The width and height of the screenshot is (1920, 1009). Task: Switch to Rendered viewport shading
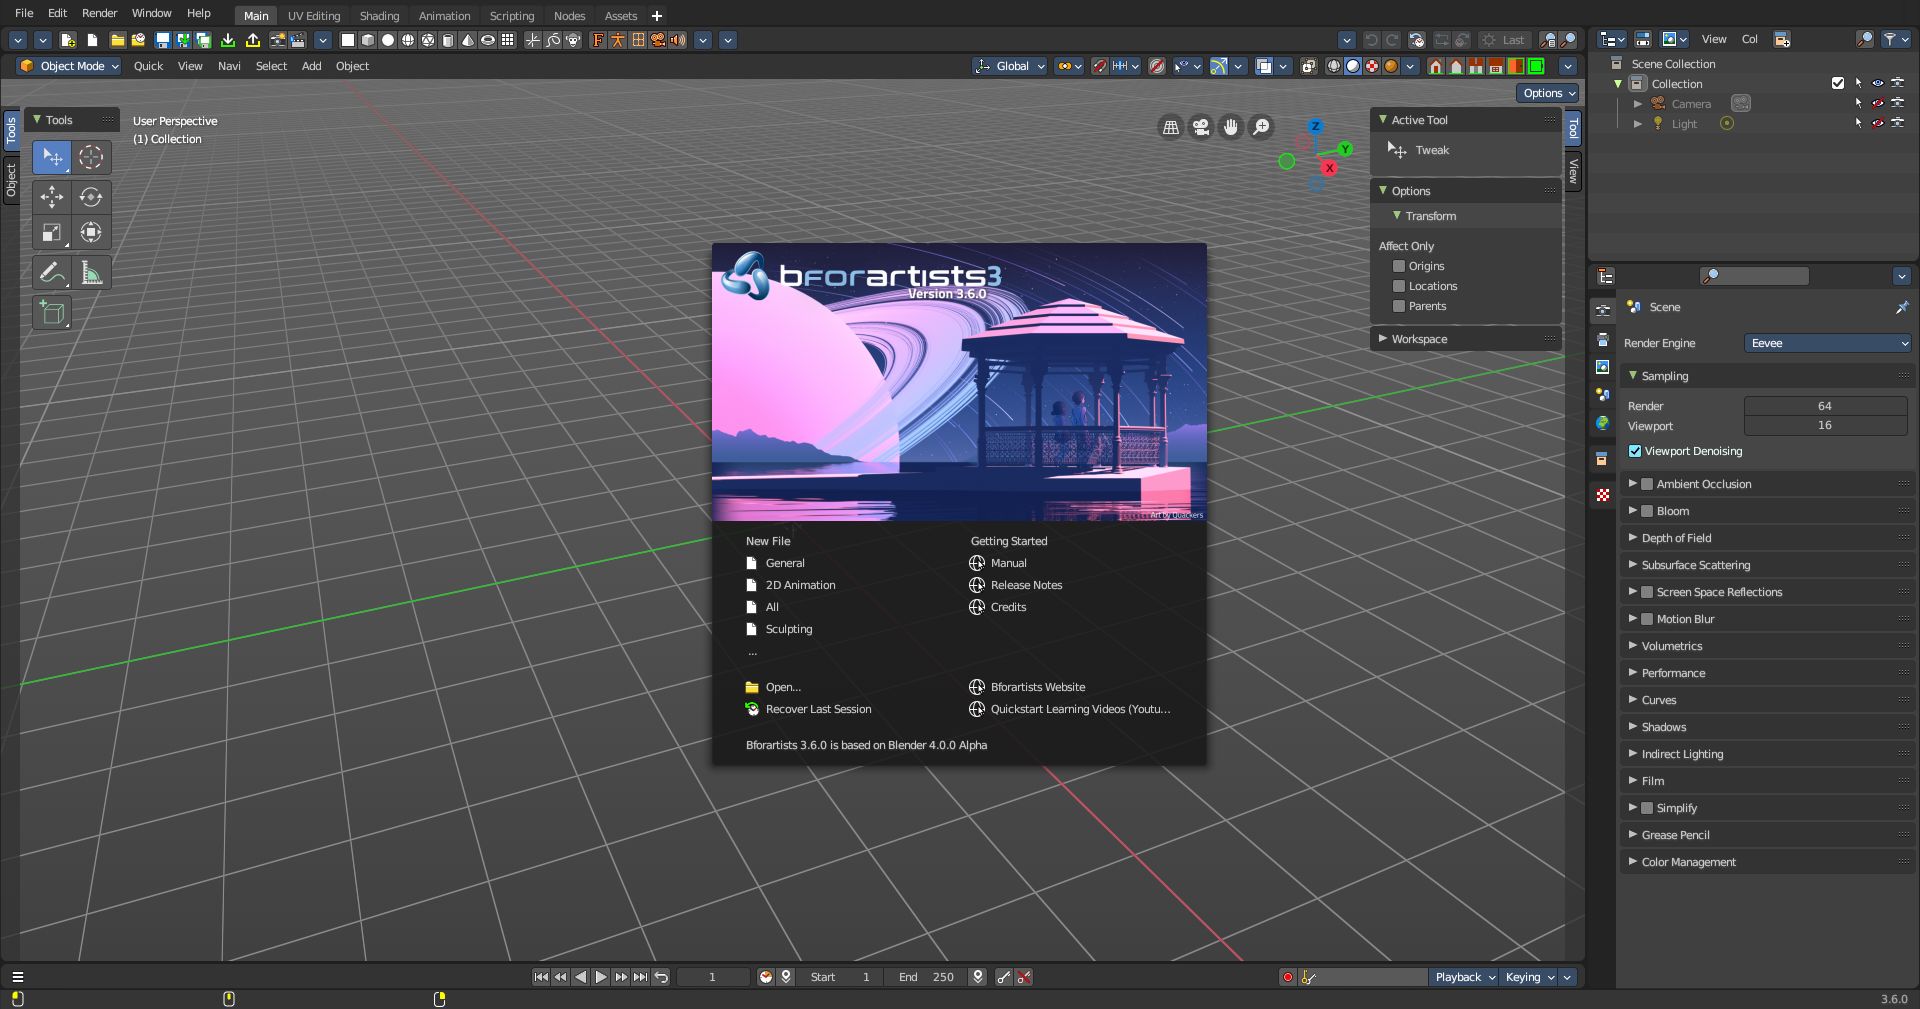pos(1391,66)
